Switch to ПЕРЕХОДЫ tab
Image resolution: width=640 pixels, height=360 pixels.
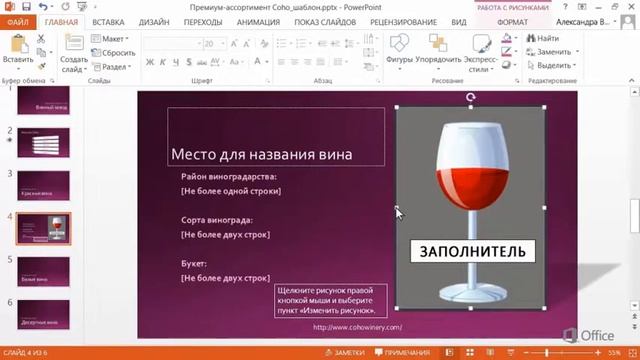point(203,22)
